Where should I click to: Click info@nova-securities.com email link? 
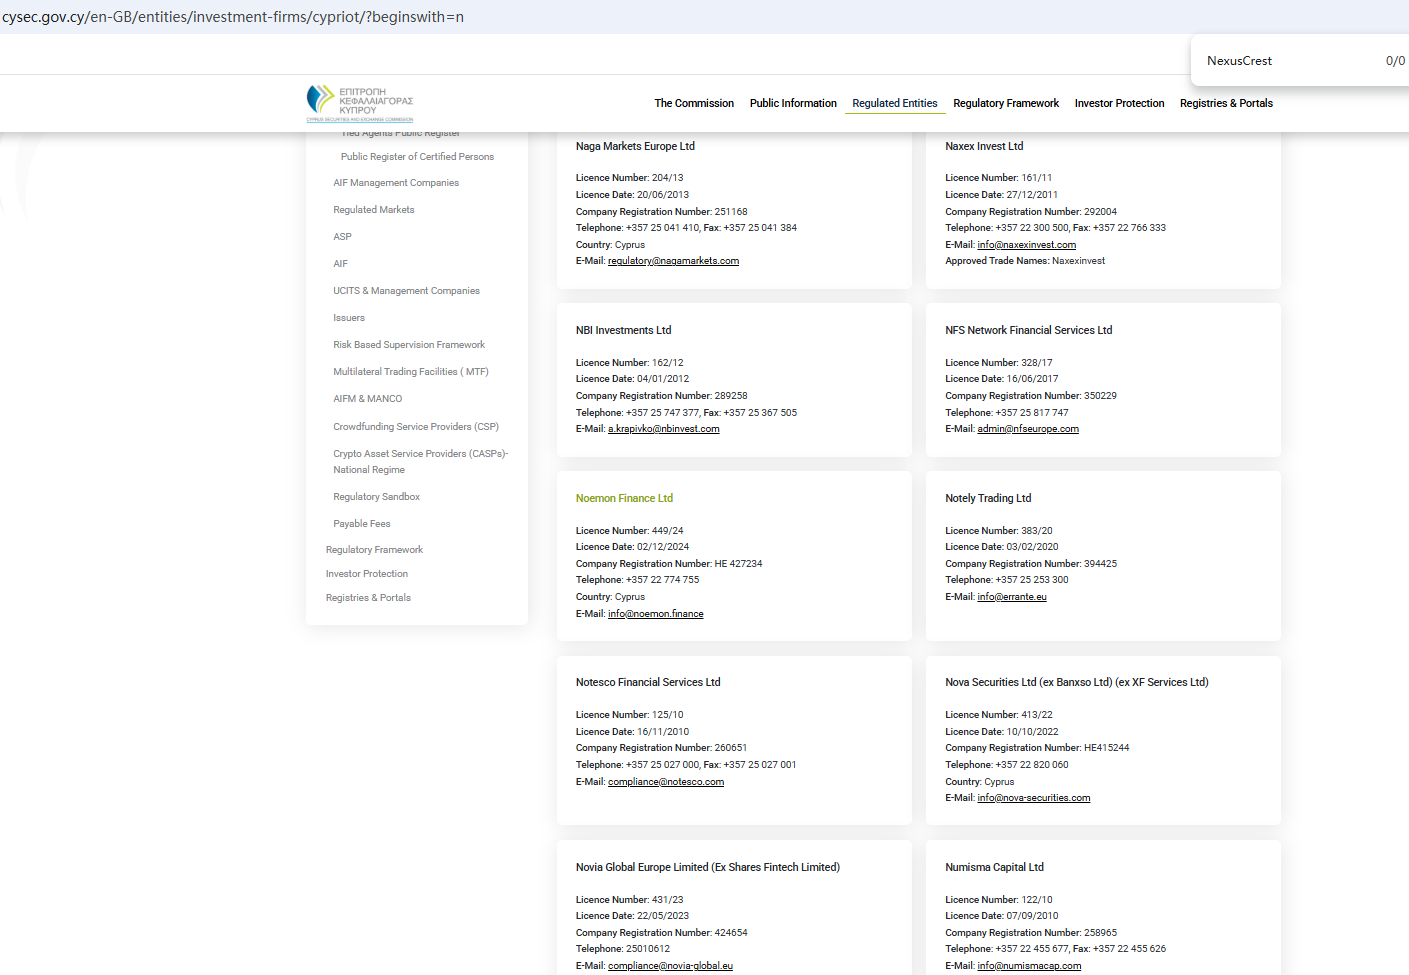tap(1033, 798)
